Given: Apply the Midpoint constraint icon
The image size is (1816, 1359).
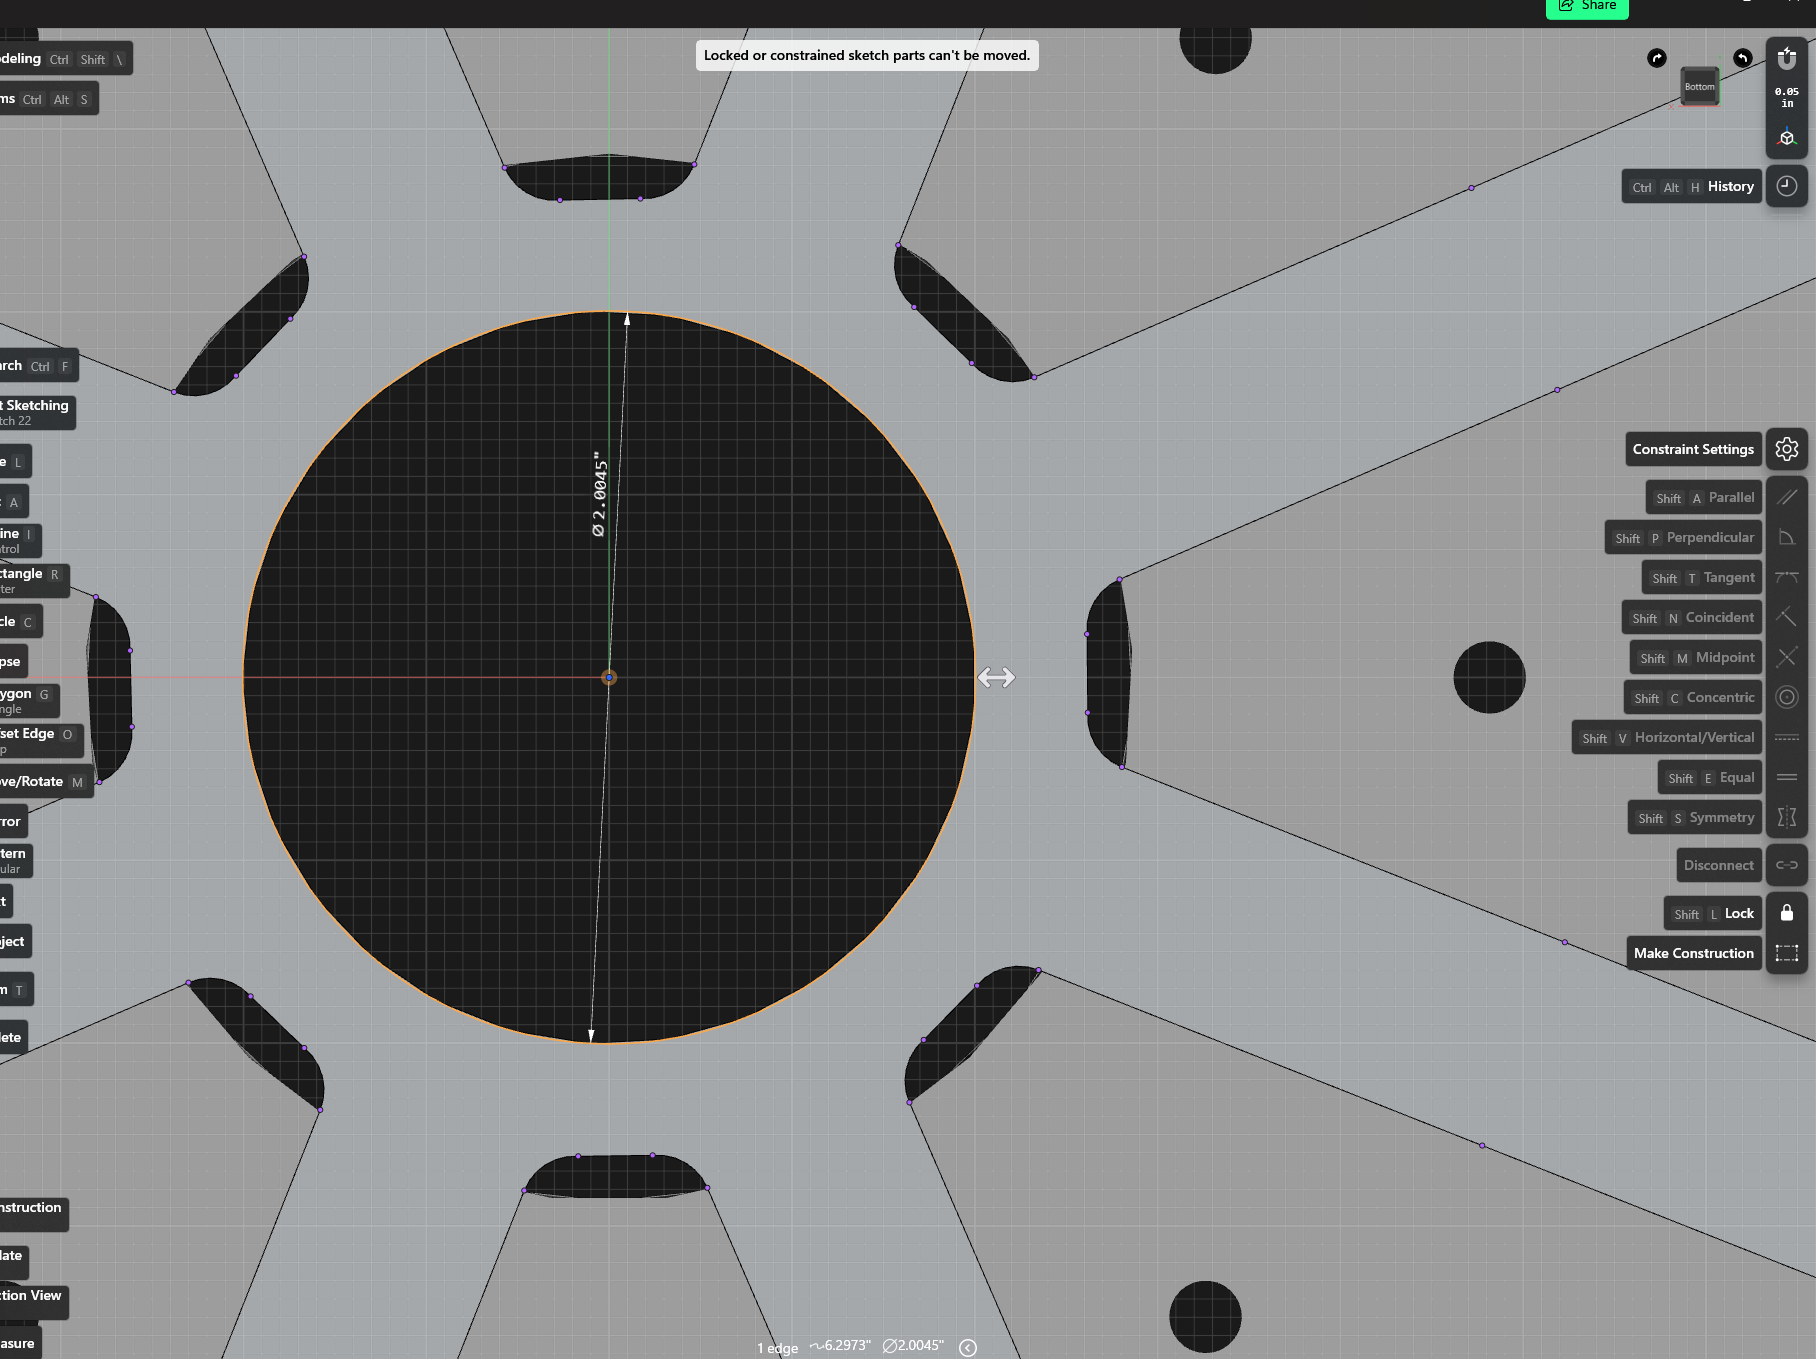Looking at the screenshot, I should 1786,657.
